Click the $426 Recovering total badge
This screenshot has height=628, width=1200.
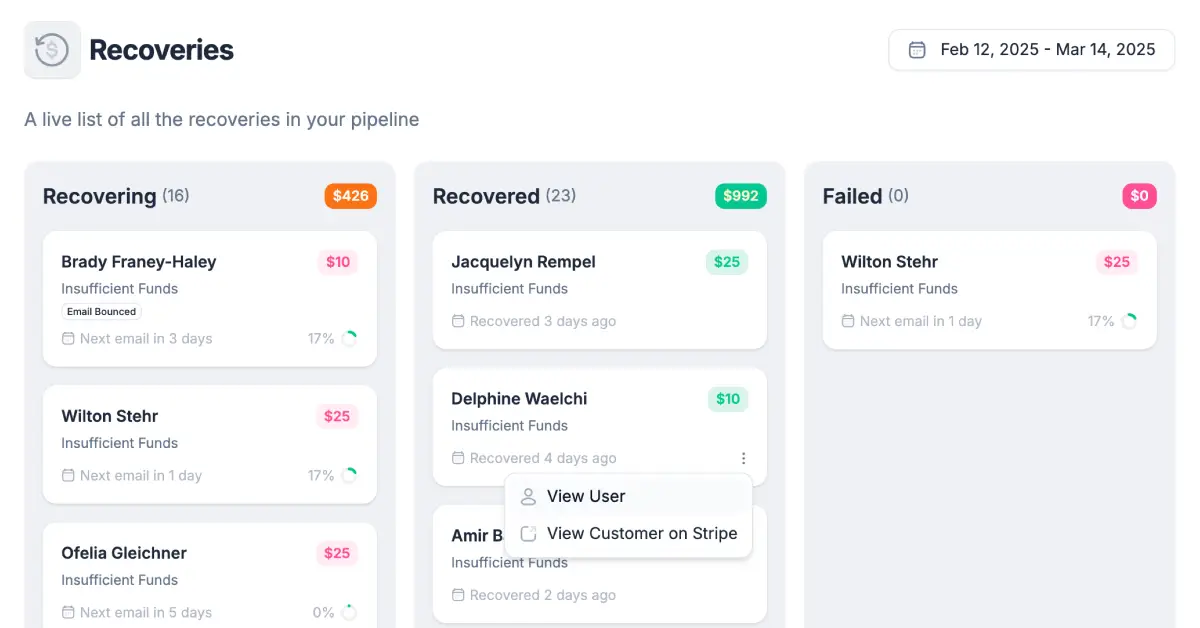[350, 196]
